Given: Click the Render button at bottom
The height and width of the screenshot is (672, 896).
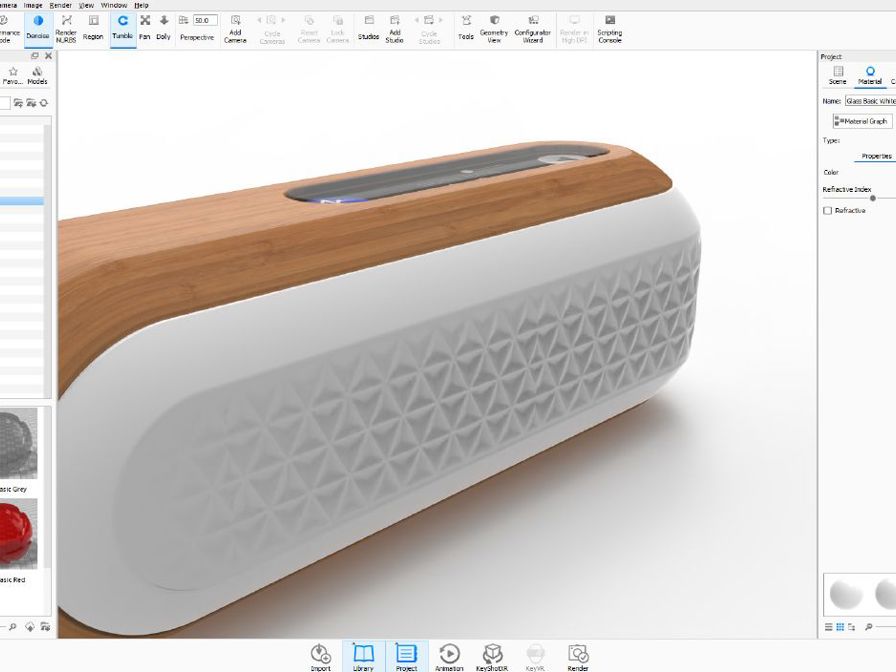Looking at the screenshot, I should 578,656.
